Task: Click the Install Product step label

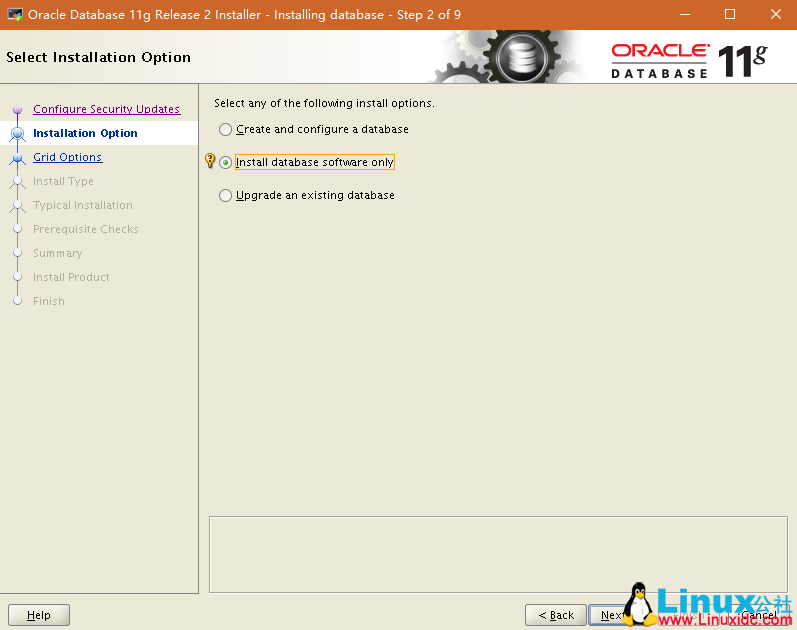Action: tap(71, 277)
